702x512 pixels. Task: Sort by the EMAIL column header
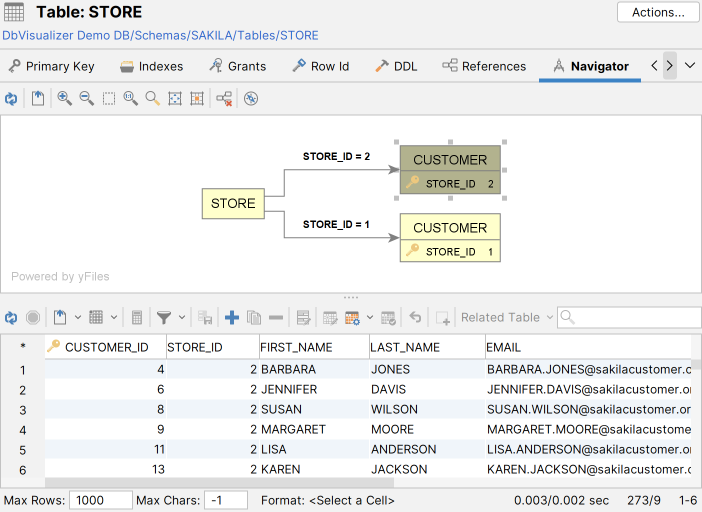pyautogui.click(x=588, y=347)
